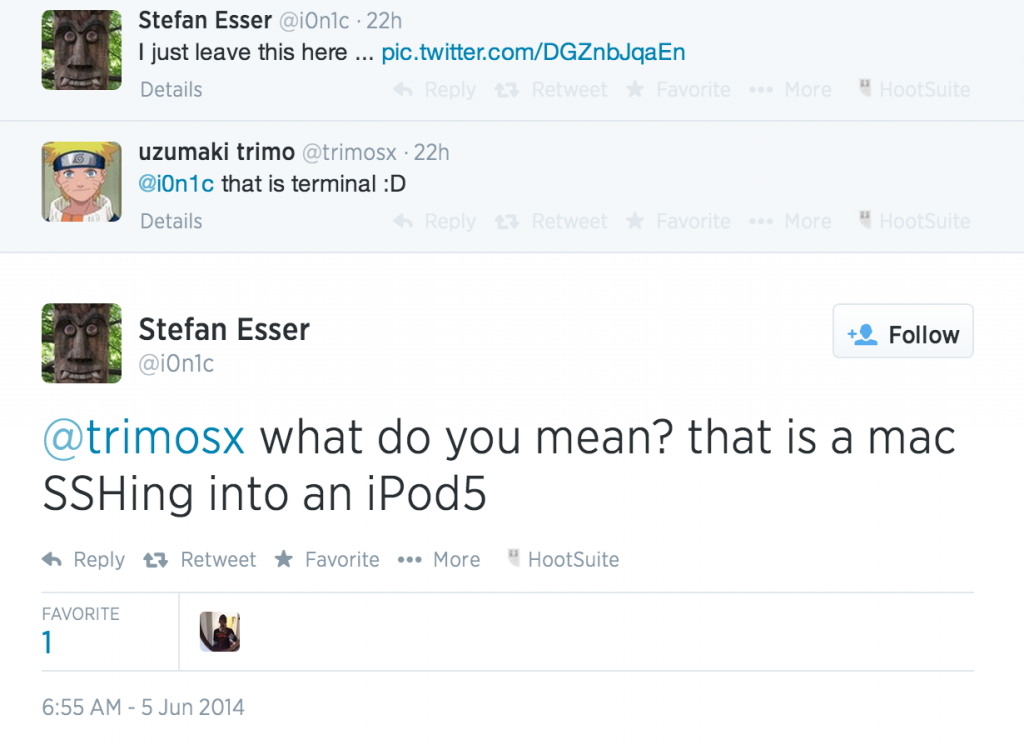The width and height of the screenshot is (1024, 744).
Task: Expand Details on the uzumaki trimo tweet
Action: (171, 221)
